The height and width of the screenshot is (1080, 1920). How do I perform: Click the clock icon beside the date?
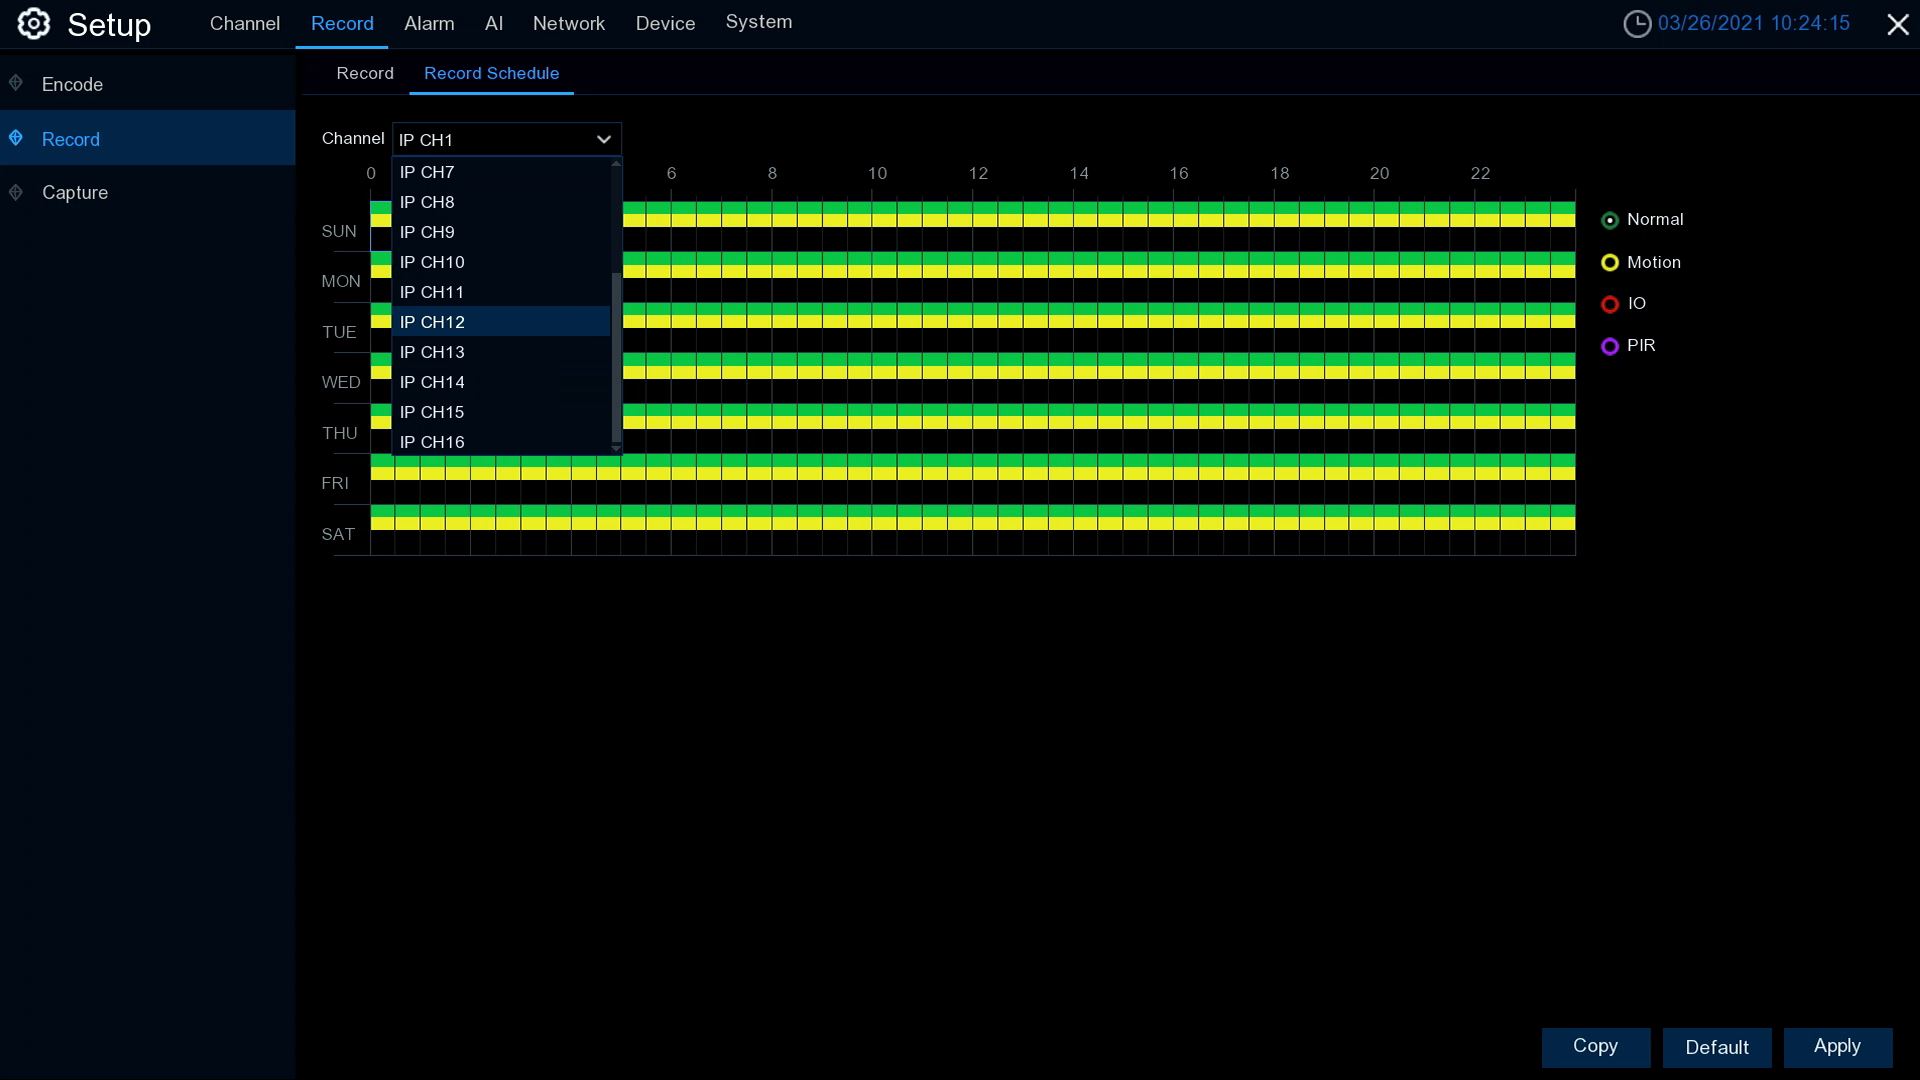1637,24
